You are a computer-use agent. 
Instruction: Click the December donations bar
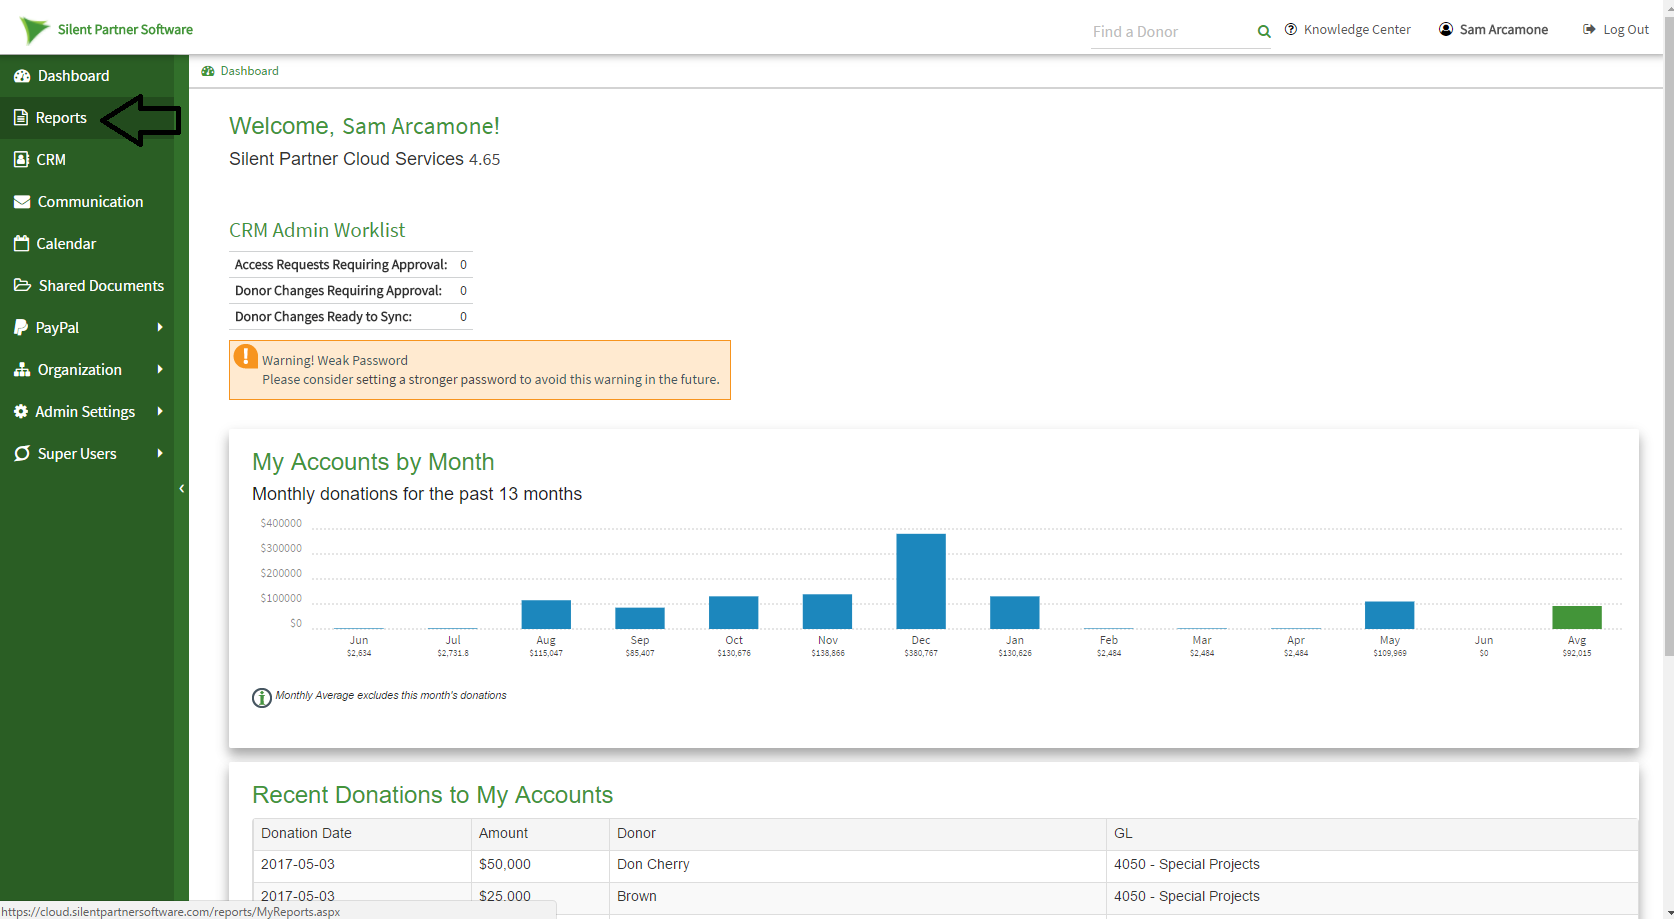(x=921, y=581)
